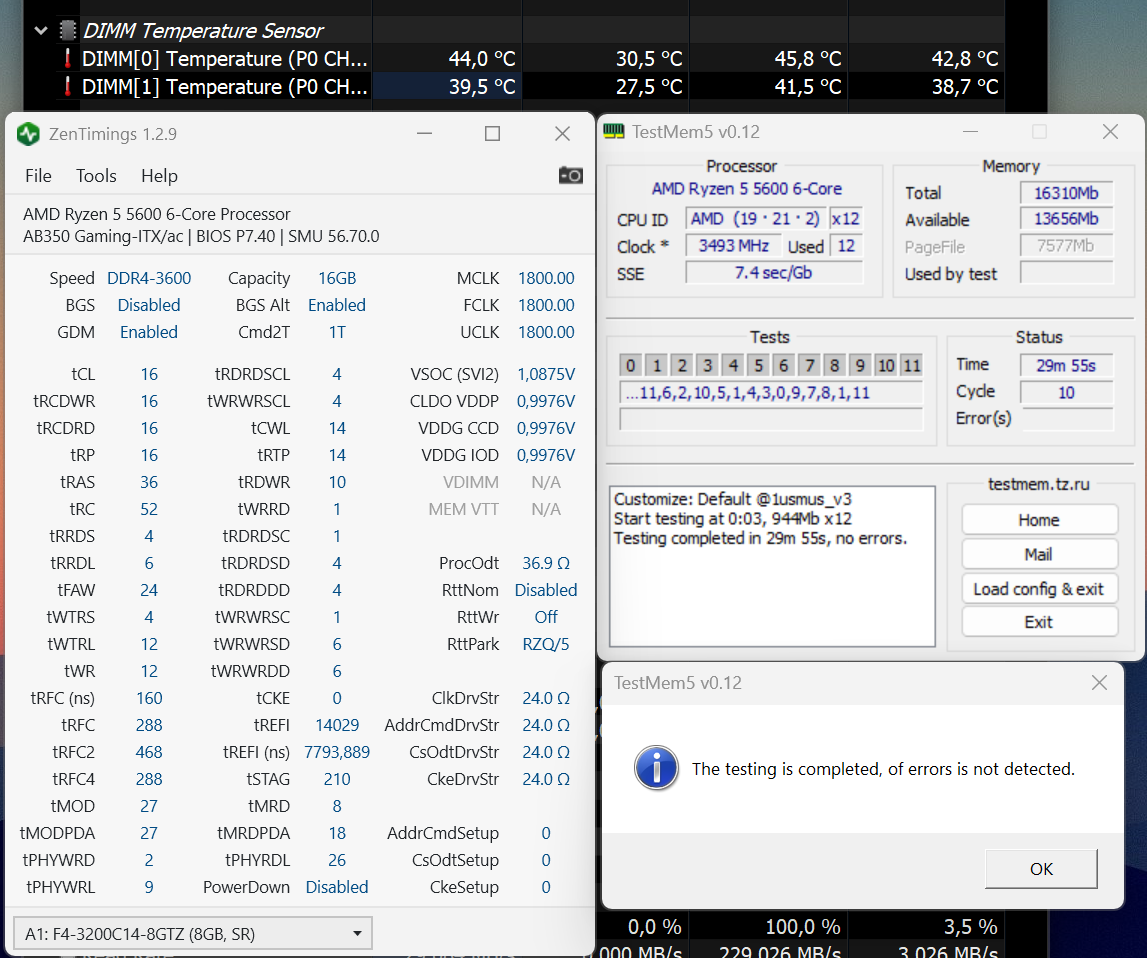Click the tCL value 16
The height and width of the screenshot is (958, 1147).
149,374
